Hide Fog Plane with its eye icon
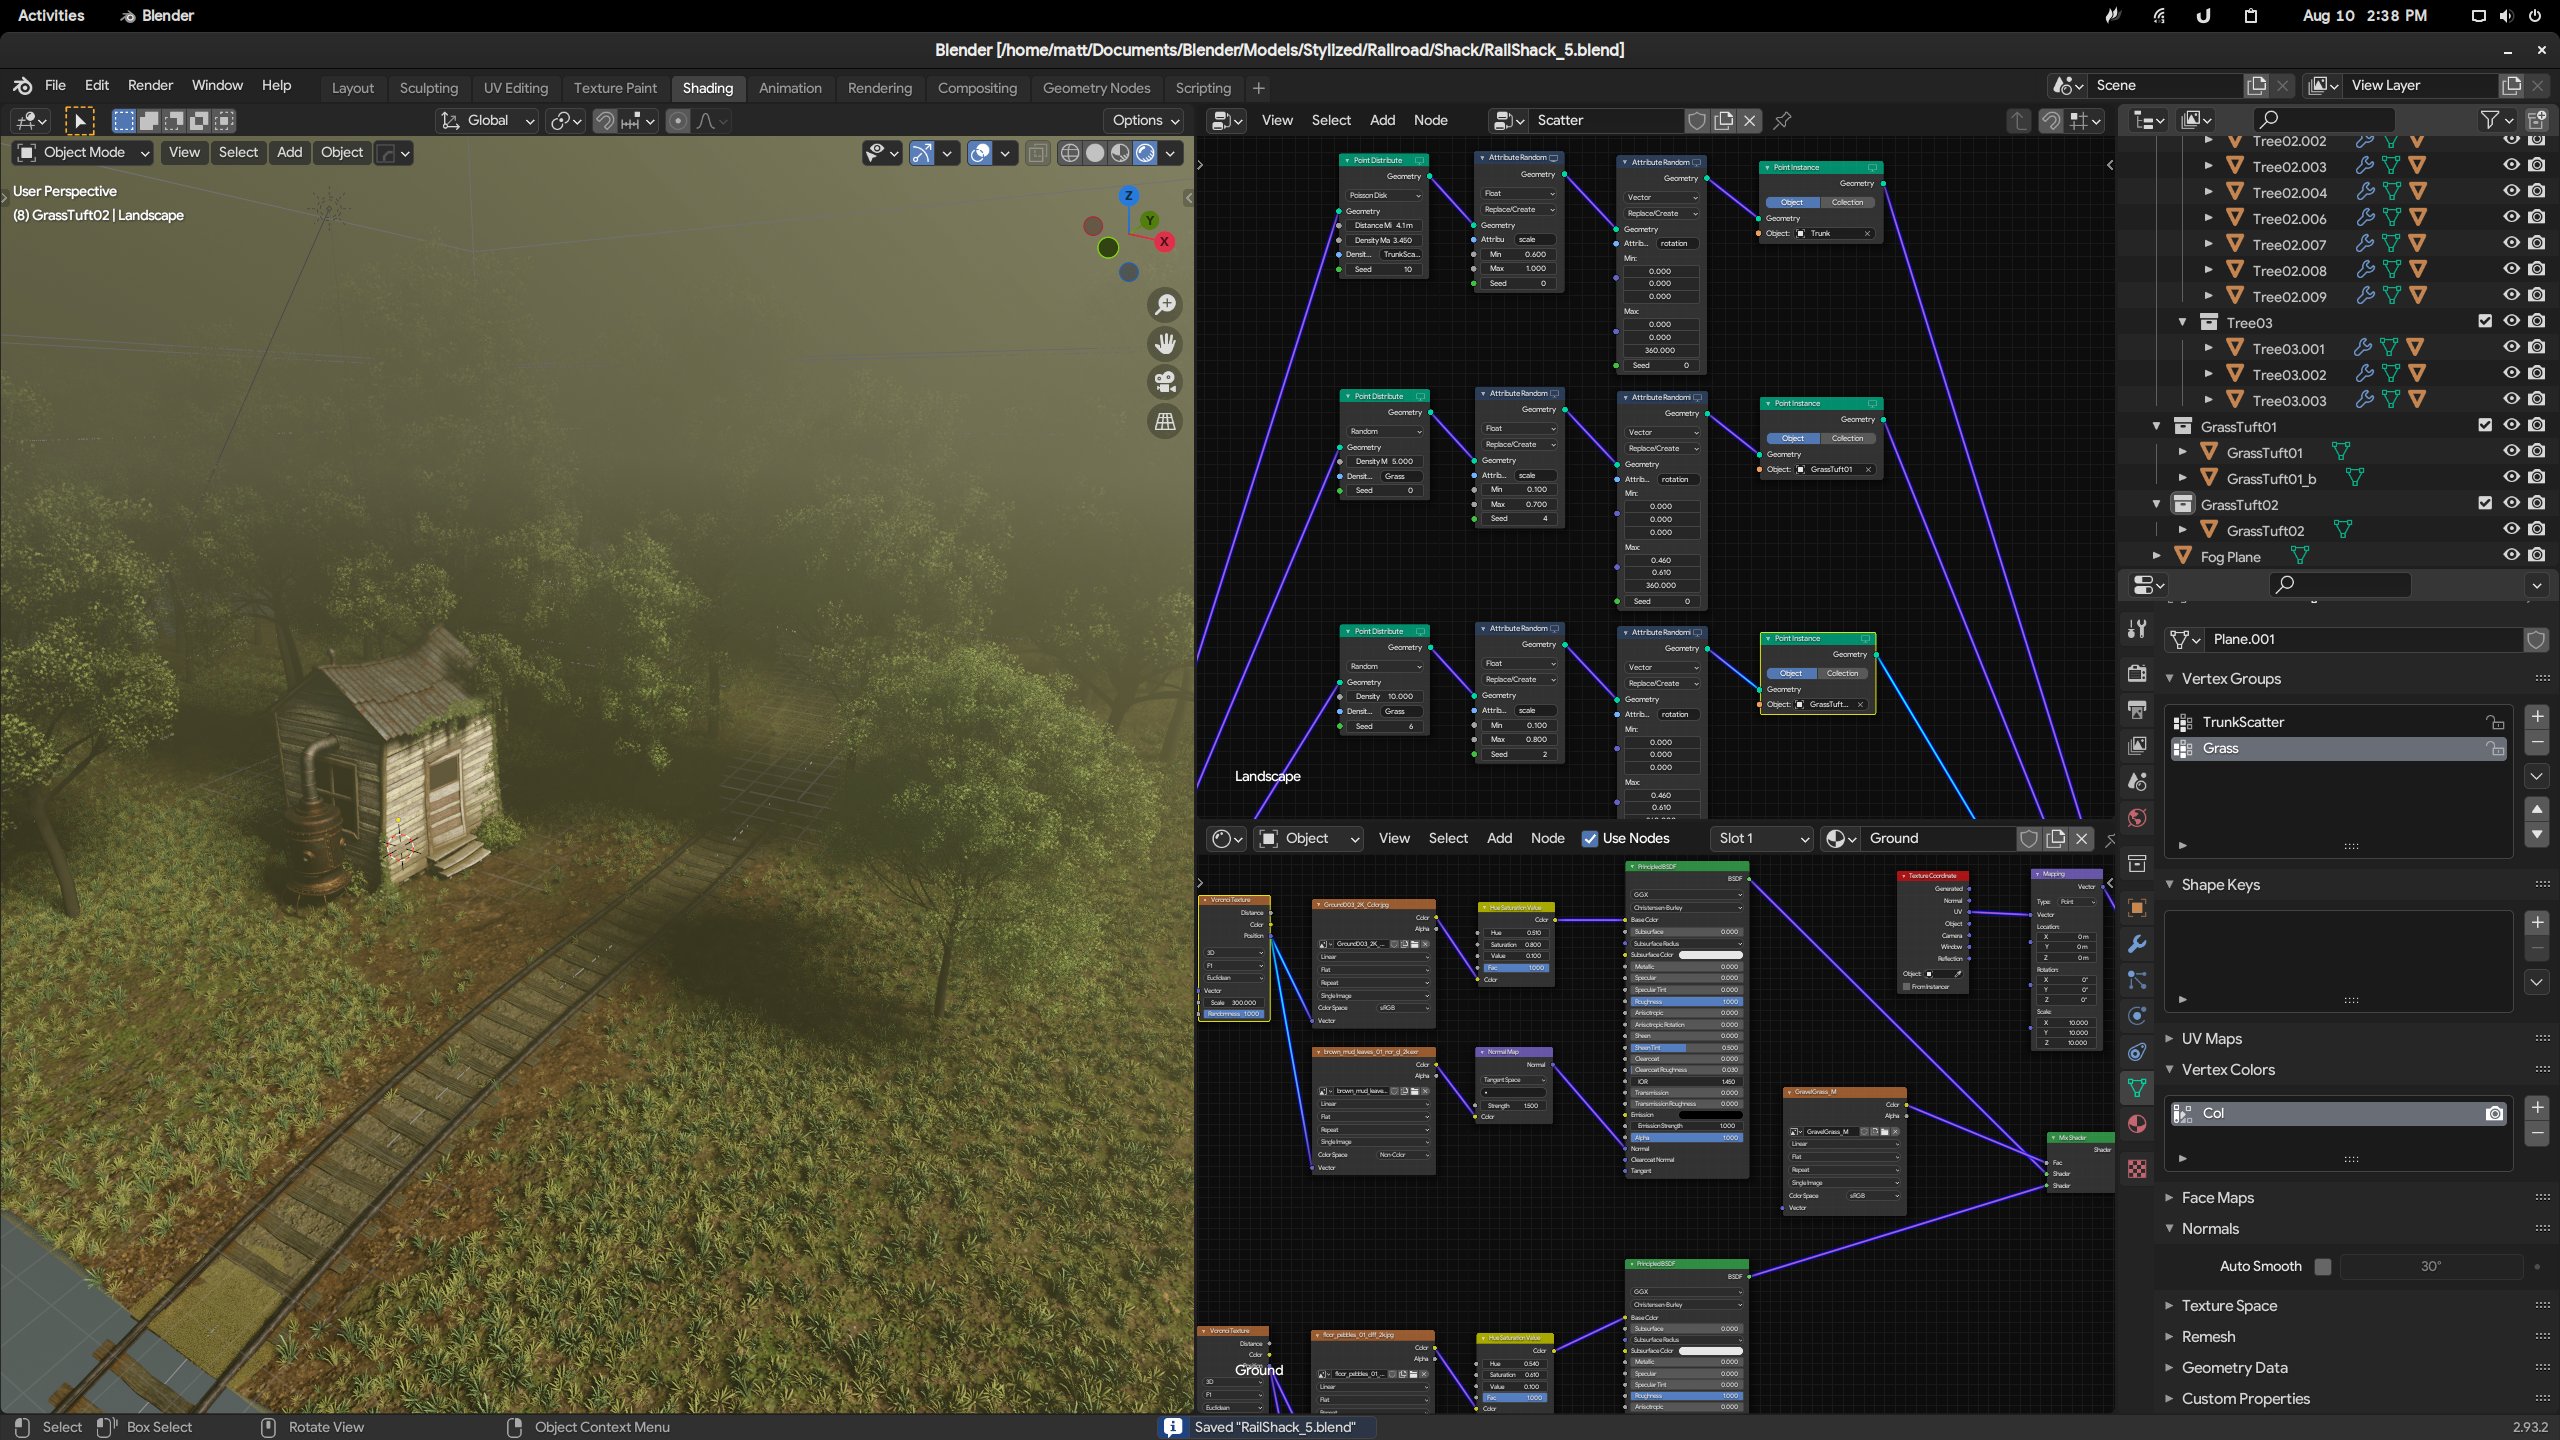 click(2511, 555)
